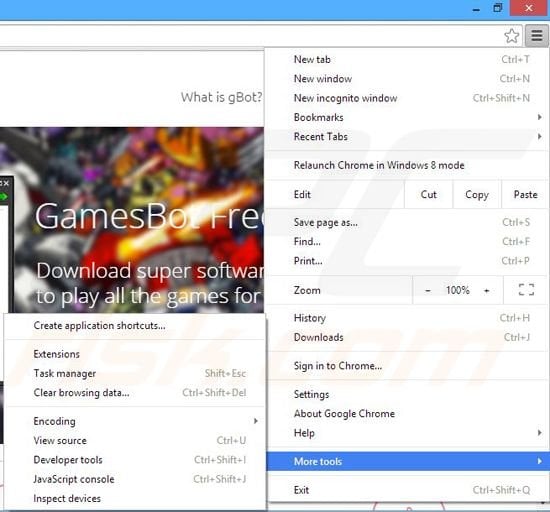Restore down the Chrome window
Screen dimensions: 550x512
[x=497, y=8]
